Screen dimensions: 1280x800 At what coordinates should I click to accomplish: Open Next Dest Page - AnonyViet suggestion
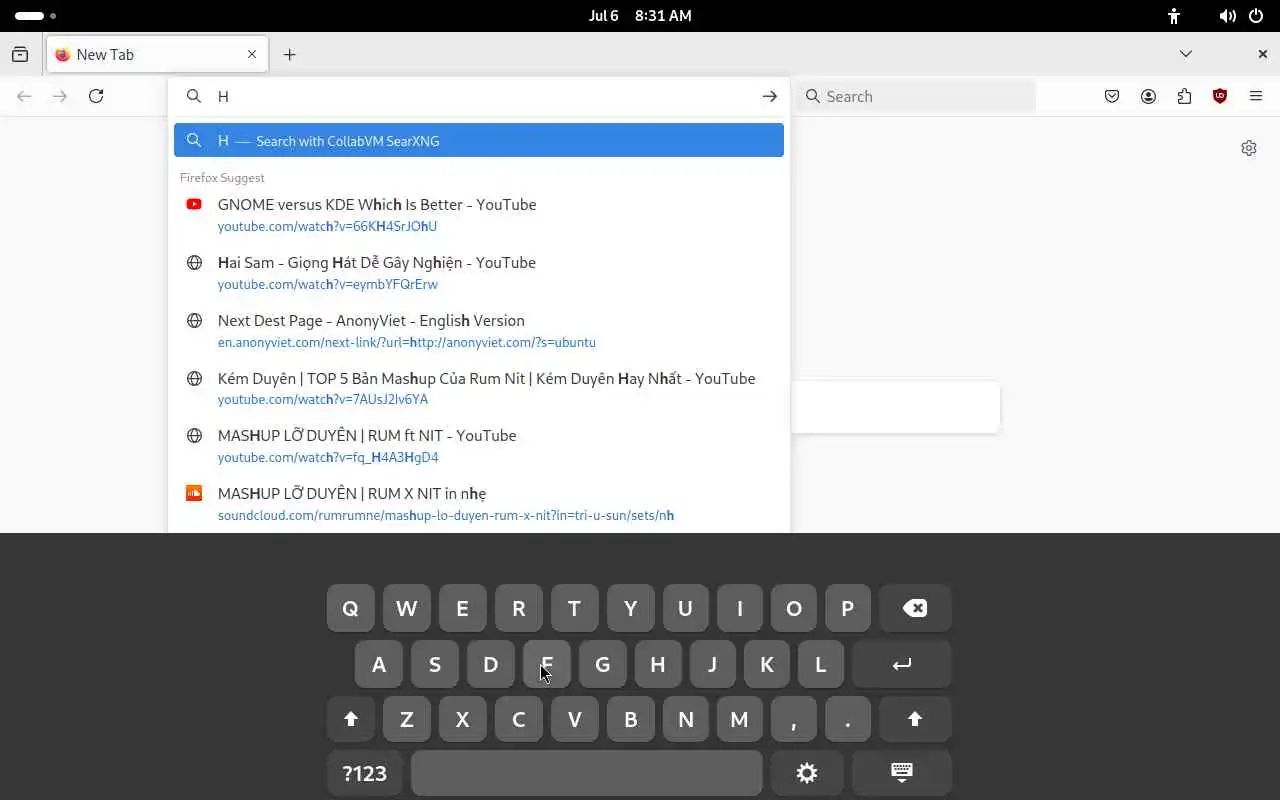(479, 330)
